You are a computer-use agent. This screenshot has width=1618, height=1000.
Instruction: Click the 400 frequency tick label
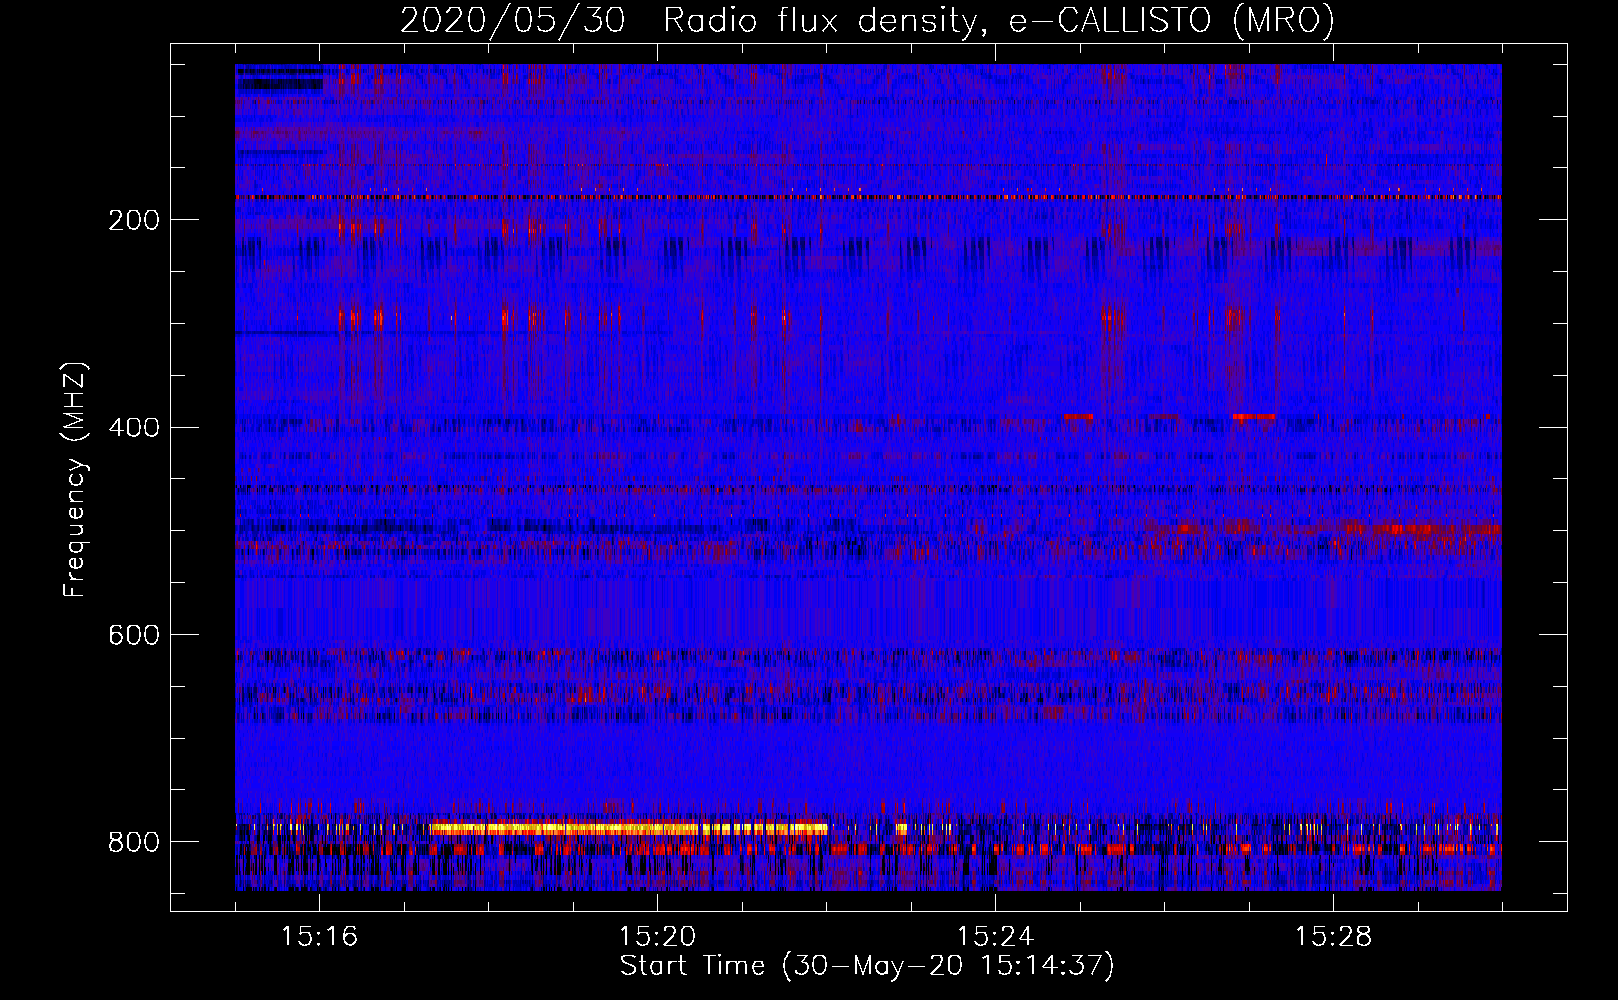tap(134, 428)
